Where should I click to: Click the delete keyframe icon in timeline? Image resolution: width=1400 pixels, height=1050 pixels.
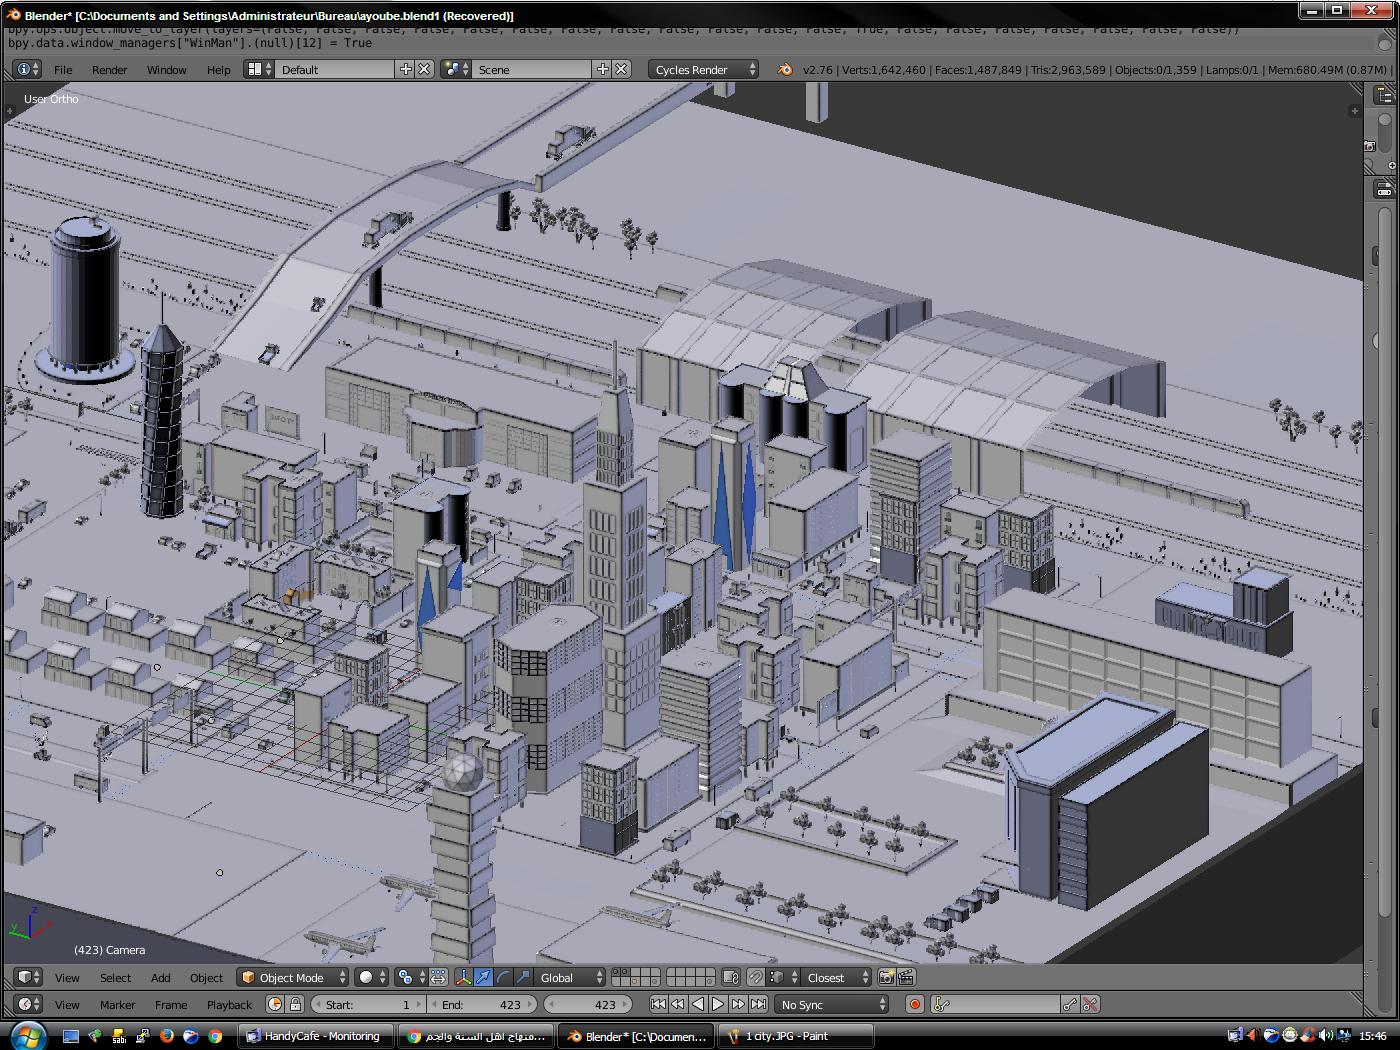1090,1004
